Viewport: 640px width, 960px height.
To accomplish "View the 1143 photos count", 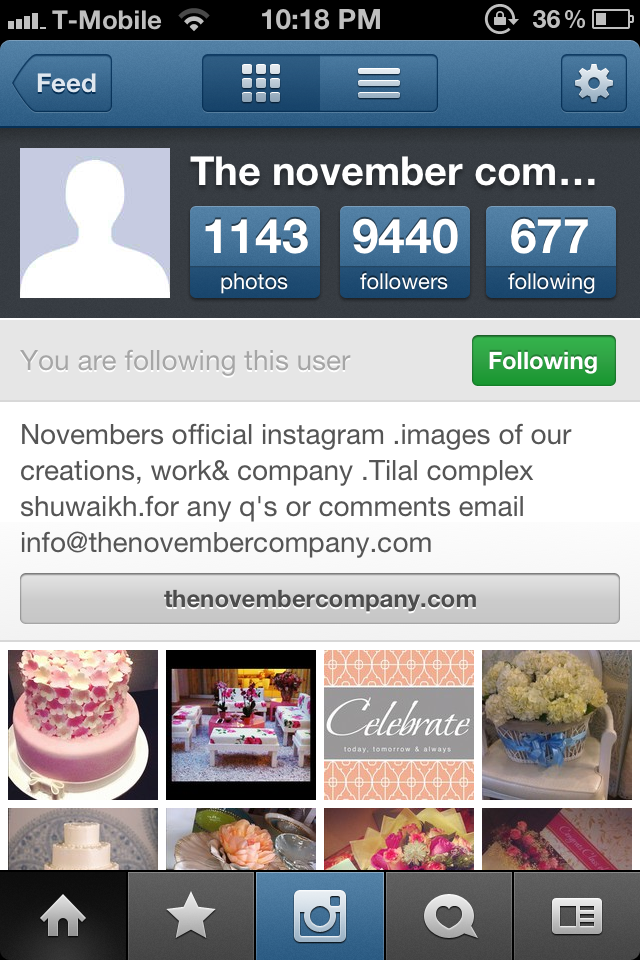I will pos(255,252).
